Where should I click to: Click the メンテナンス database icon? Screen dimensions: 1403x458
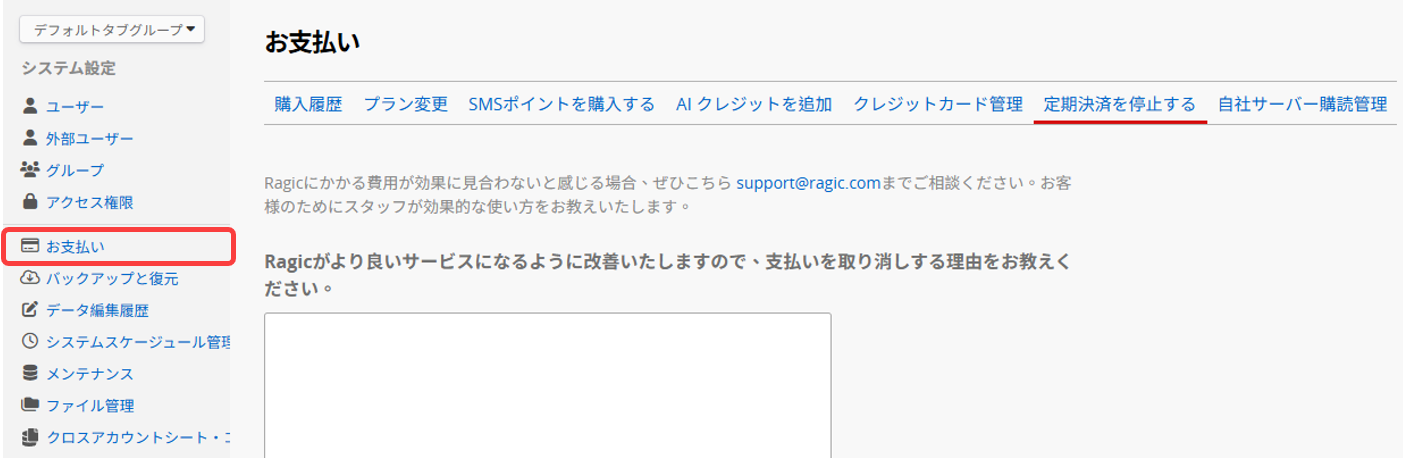[30, 374]
